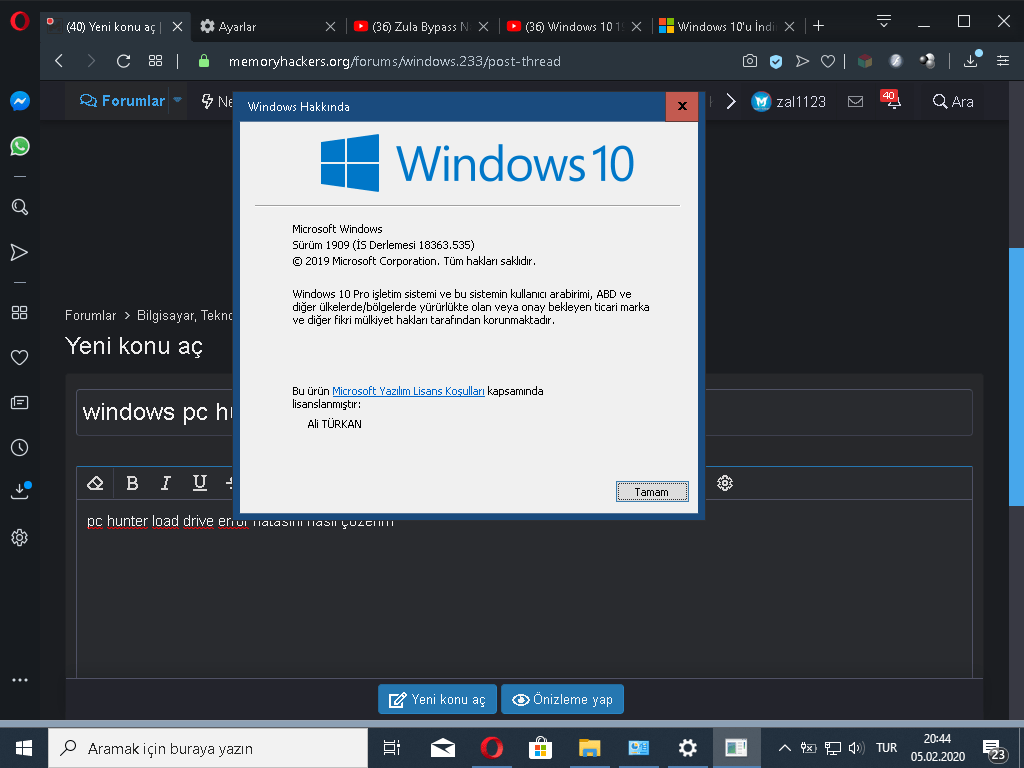The image size is (1024, 768).
Task: Open personal news in the sidebar
Action: pos(20,402)
